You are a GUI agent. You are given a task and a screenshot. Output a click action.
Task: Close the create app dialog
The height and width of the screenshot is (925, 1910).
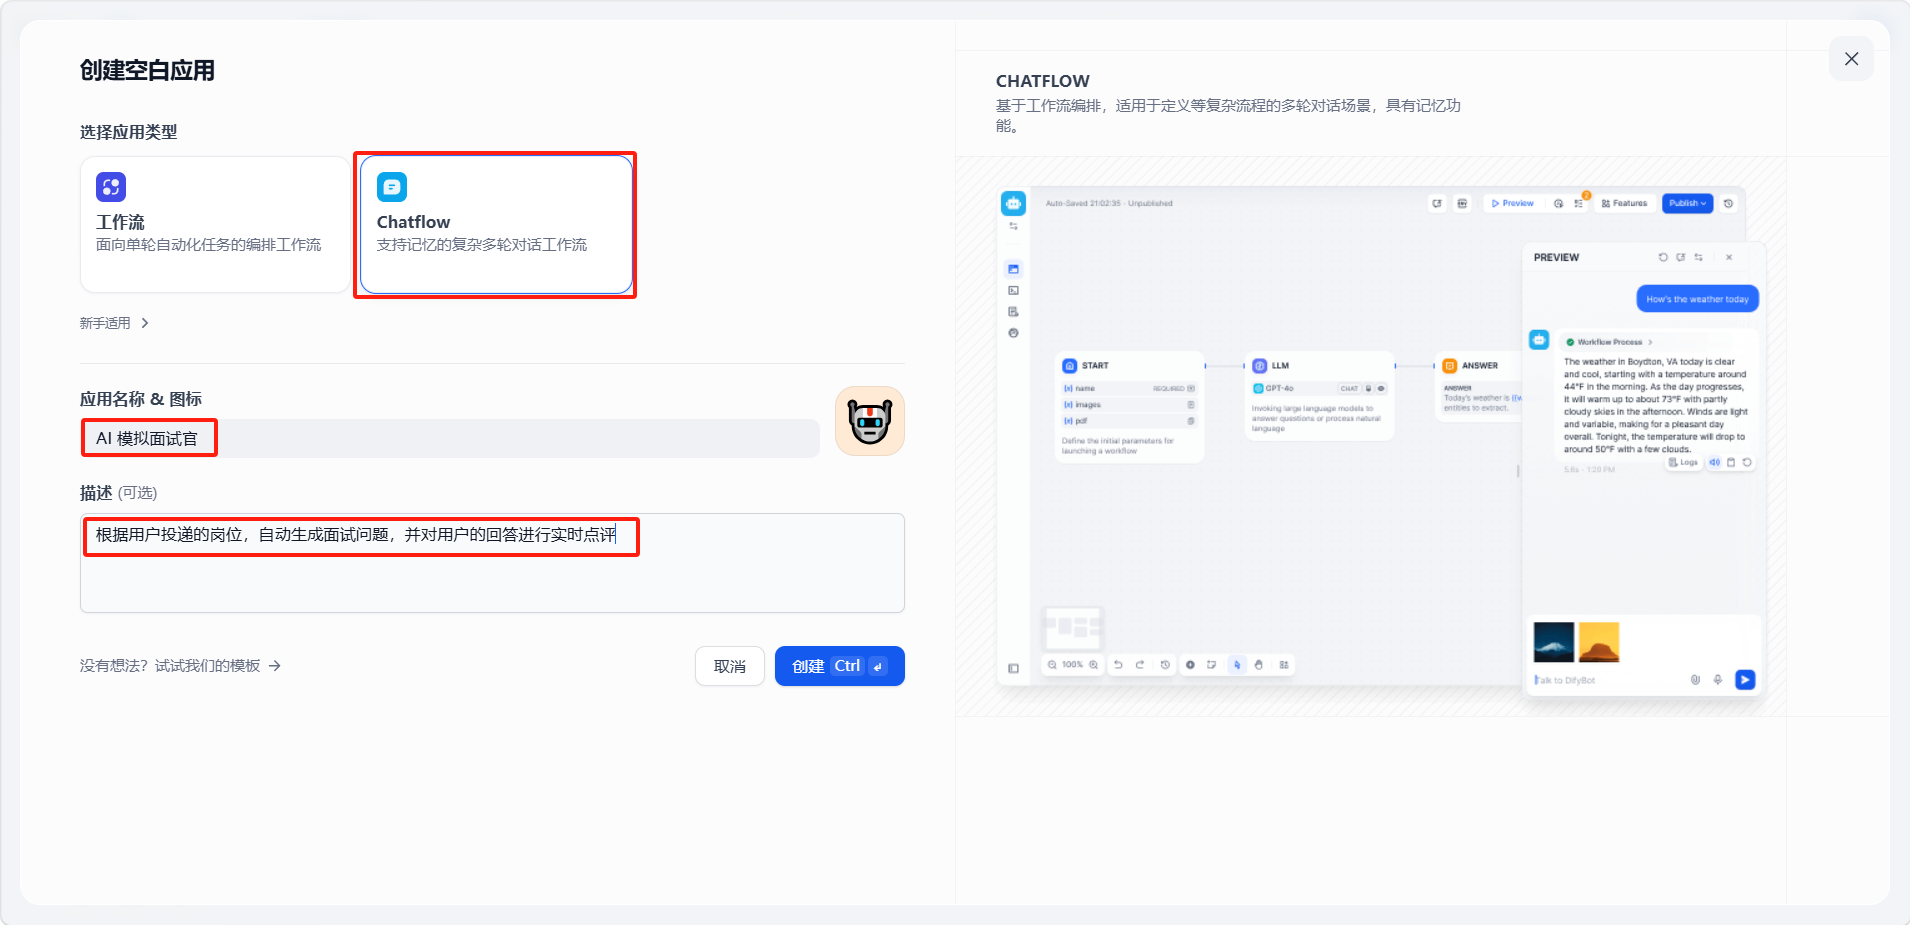tap(1851, 59)
